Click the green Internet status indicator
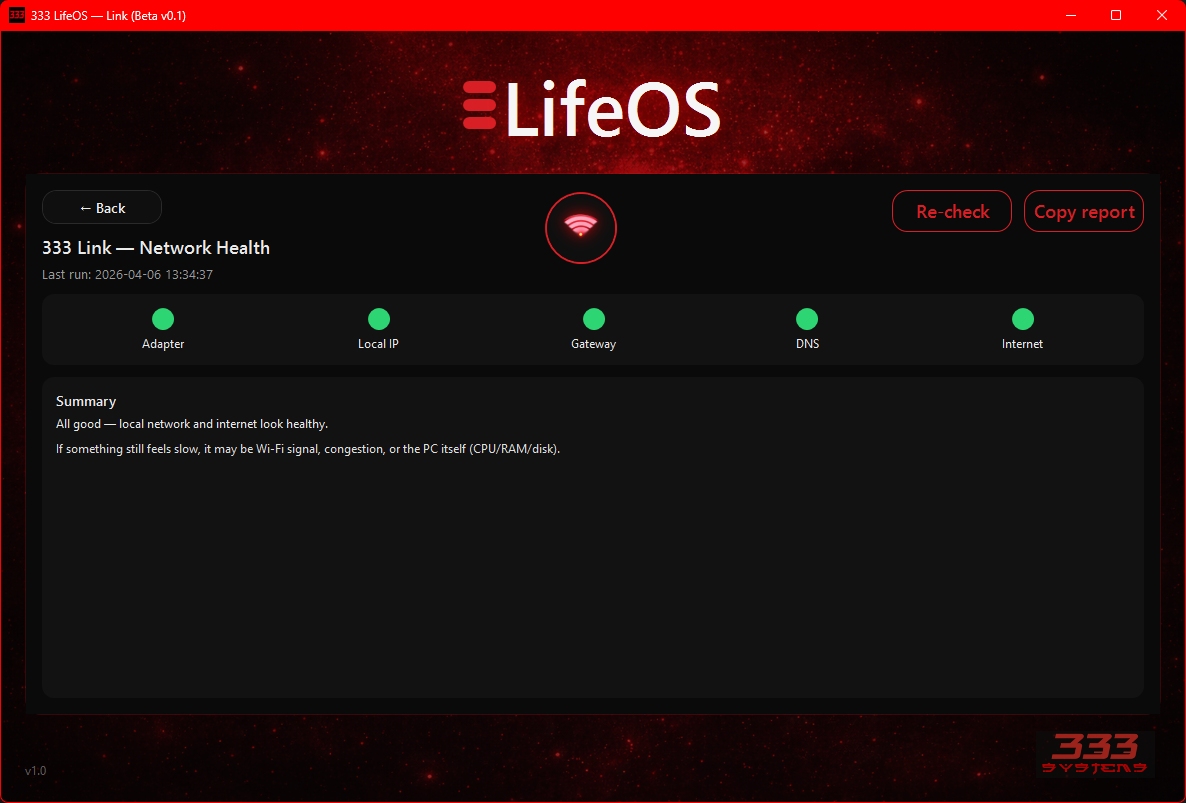This screenshot has height=803, width=1186. [x=1023, y=319]
